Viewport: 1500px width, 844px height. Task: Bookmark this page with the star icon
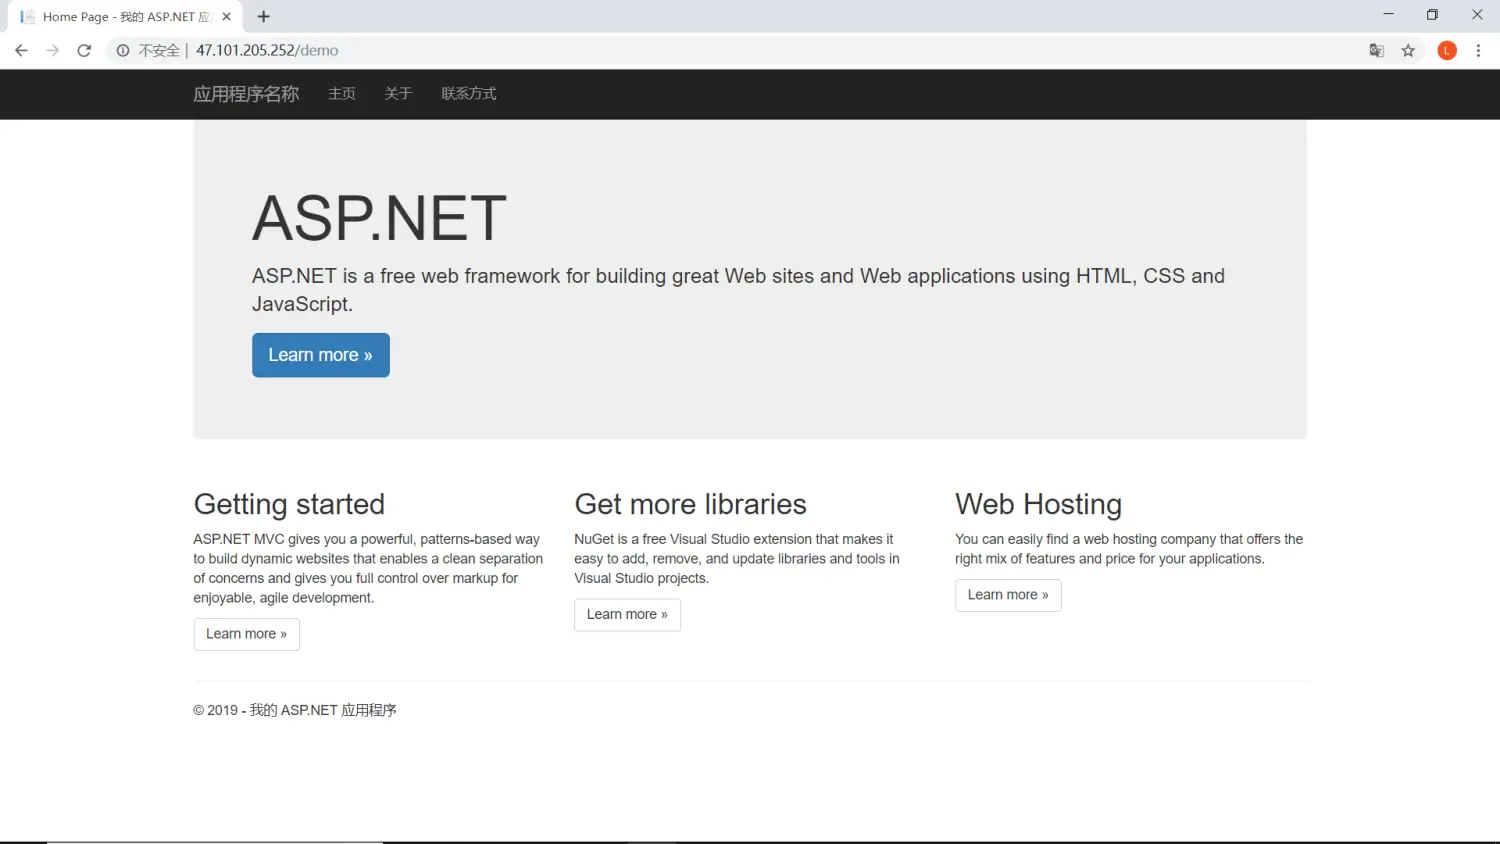click(1408, 50)
